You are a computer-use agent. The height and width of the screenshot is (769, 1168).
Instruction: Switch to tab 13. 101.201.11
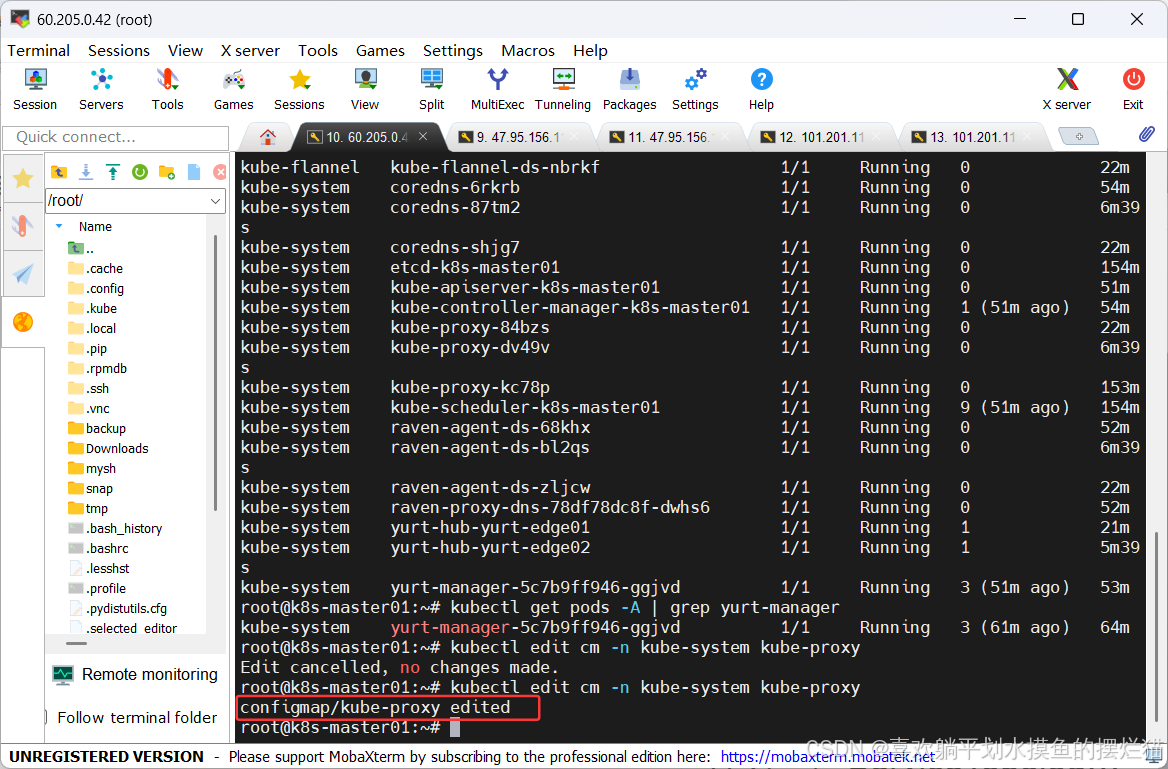[972, 137]
